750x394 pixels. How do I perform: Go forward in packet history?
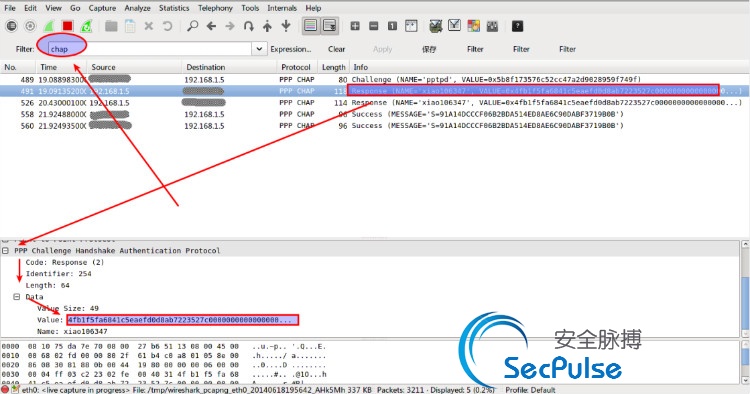click(230, 26)
